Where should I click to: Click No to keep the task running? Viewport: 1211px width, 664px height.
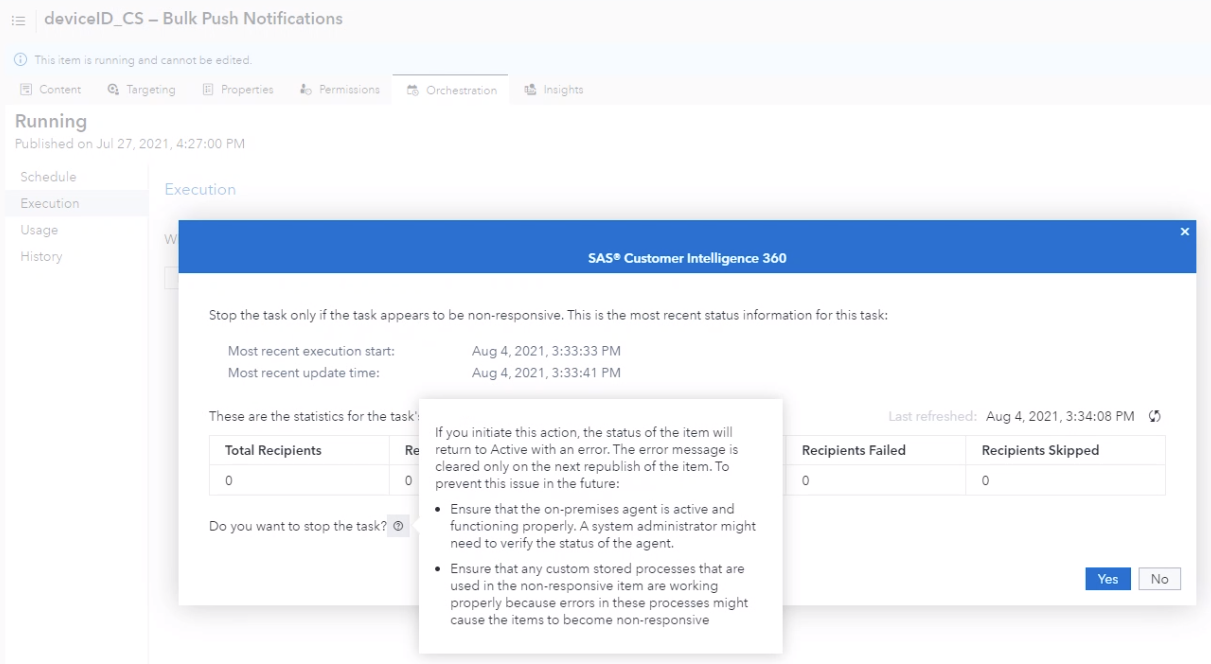point(1159,578)
